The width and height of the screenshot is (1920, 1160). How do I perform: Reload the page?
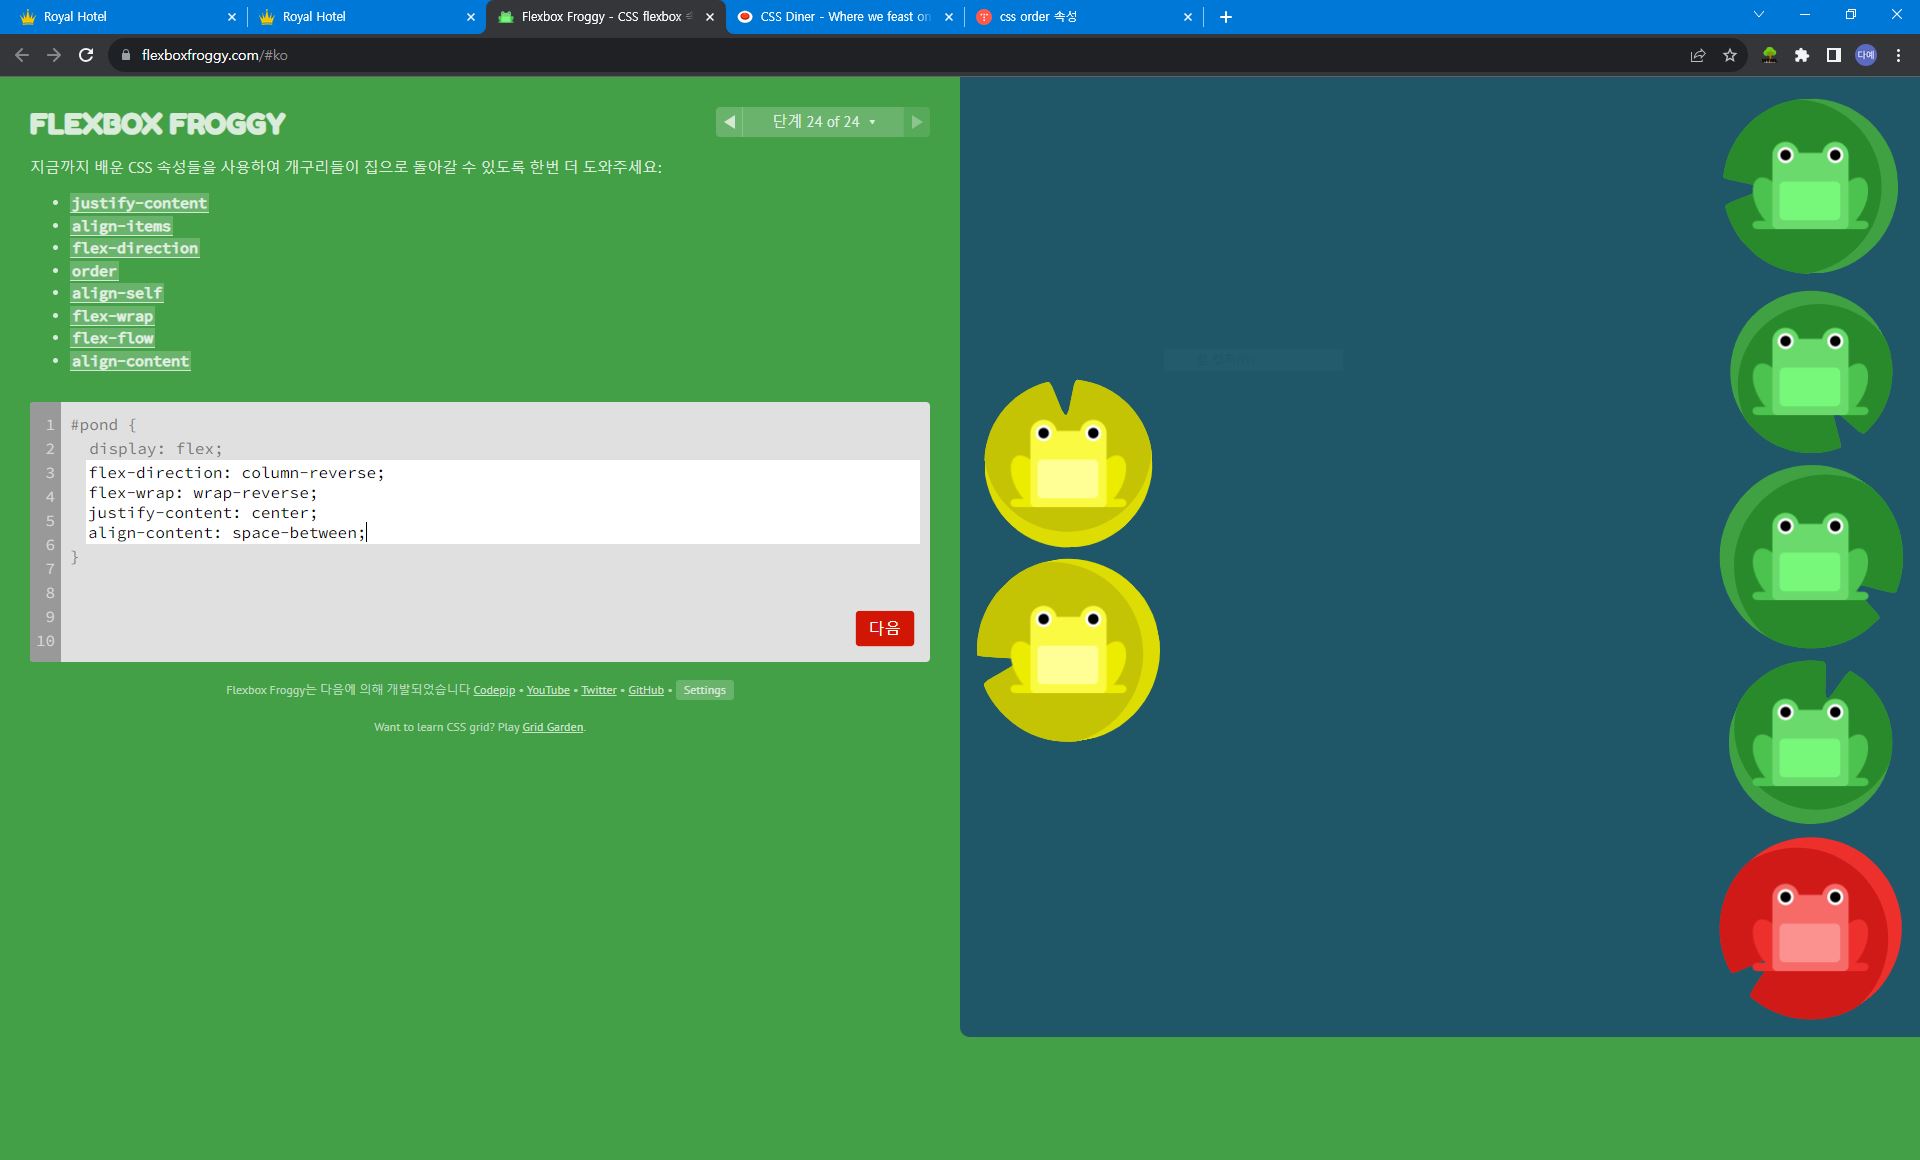click(x=86, y=55)
